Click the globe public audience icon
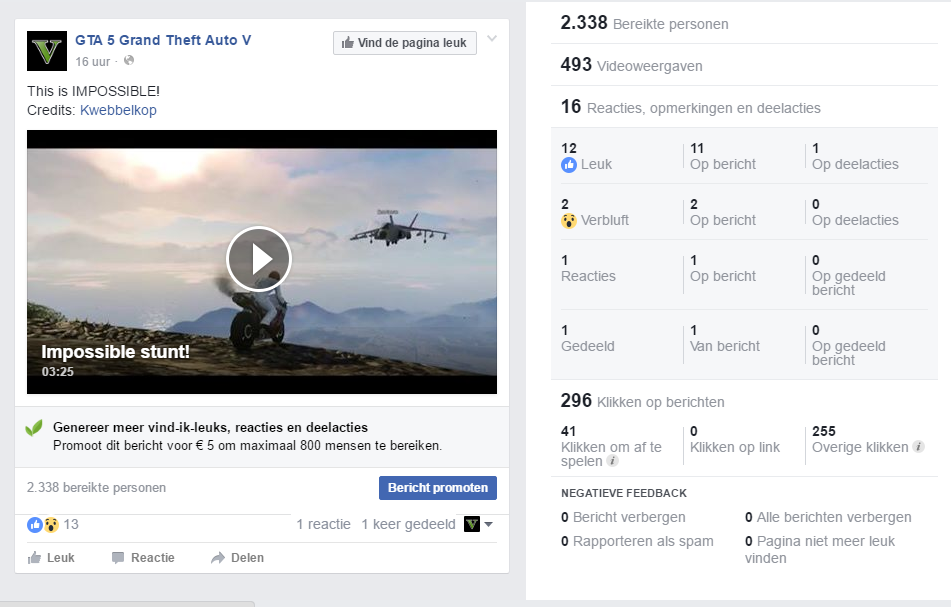This screenshot has height=607, width=951. (x=129, y=61)
